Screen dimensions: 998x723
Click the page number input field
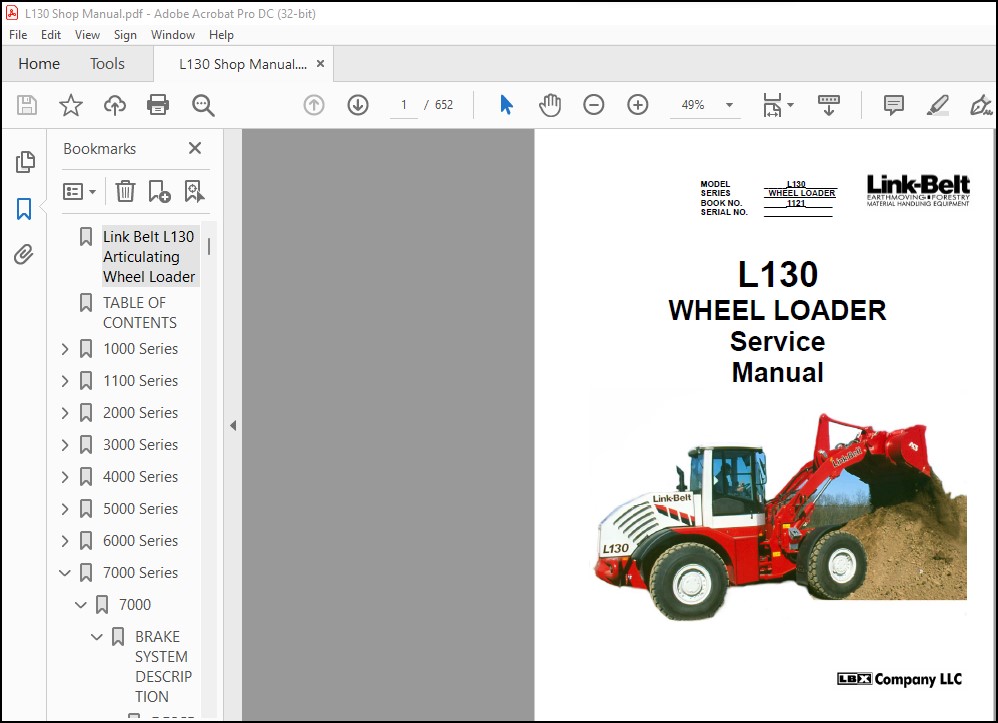pyautogui.click(x=404, y=105)
